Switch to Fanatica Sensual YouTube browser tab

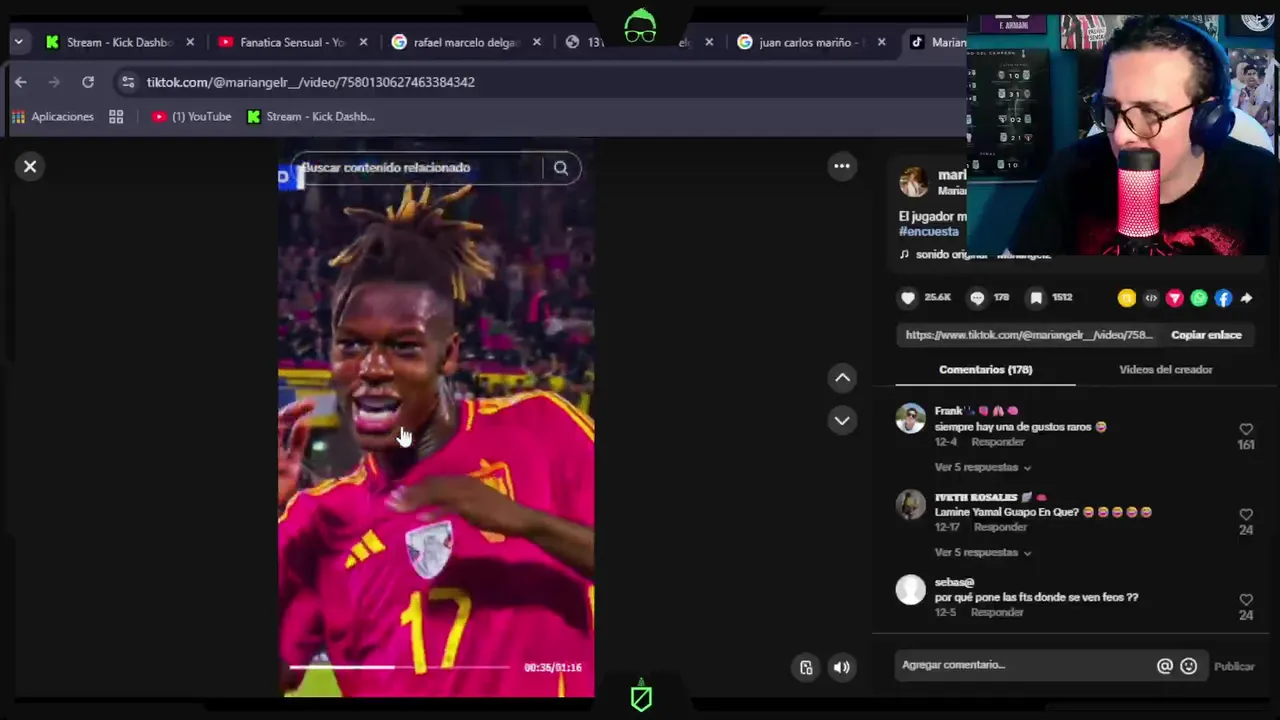coord(291,42)
